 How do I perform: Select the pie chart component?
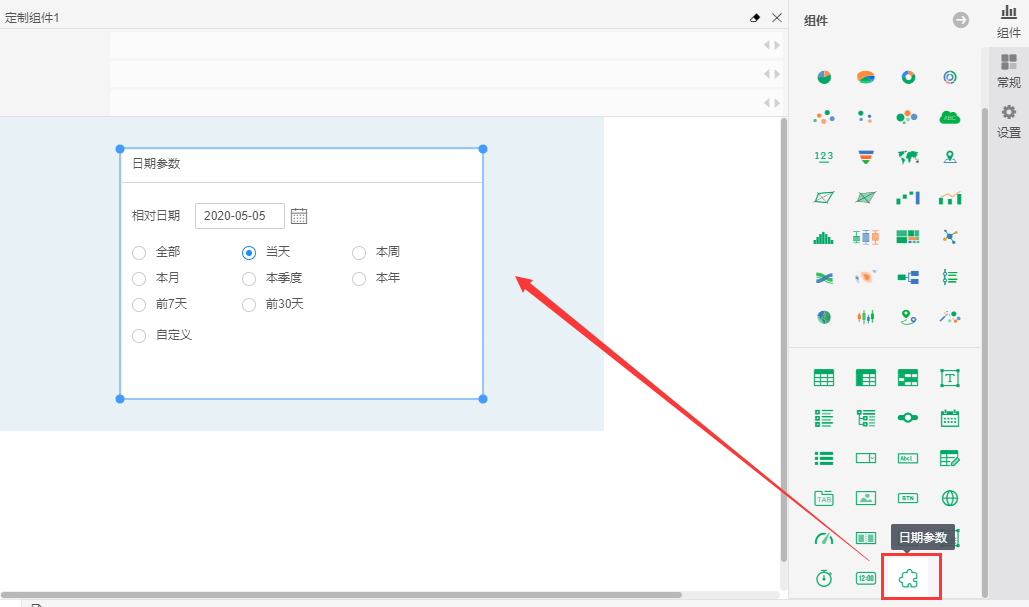point(824,77)
